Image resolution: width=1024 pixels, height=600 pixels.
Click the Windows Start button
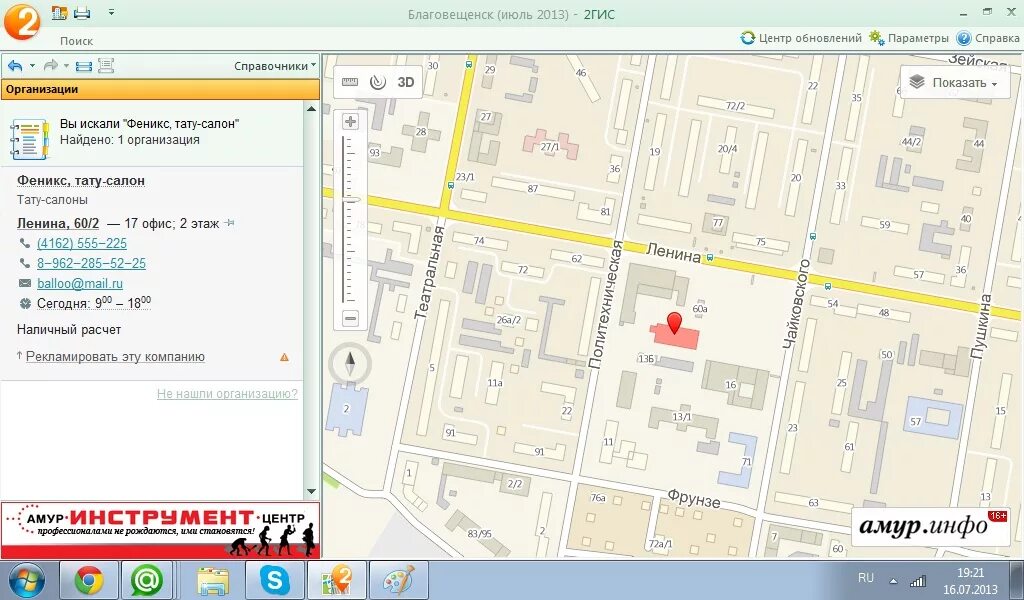(27, 580)
